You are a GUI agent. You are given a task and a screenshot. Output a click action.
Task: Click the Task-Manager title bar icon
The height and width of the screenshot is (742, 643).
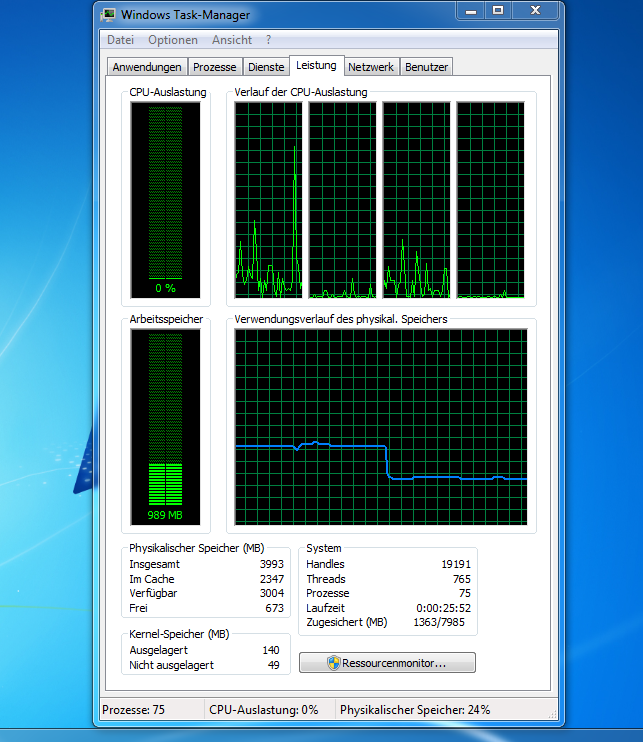coord(108,15)
